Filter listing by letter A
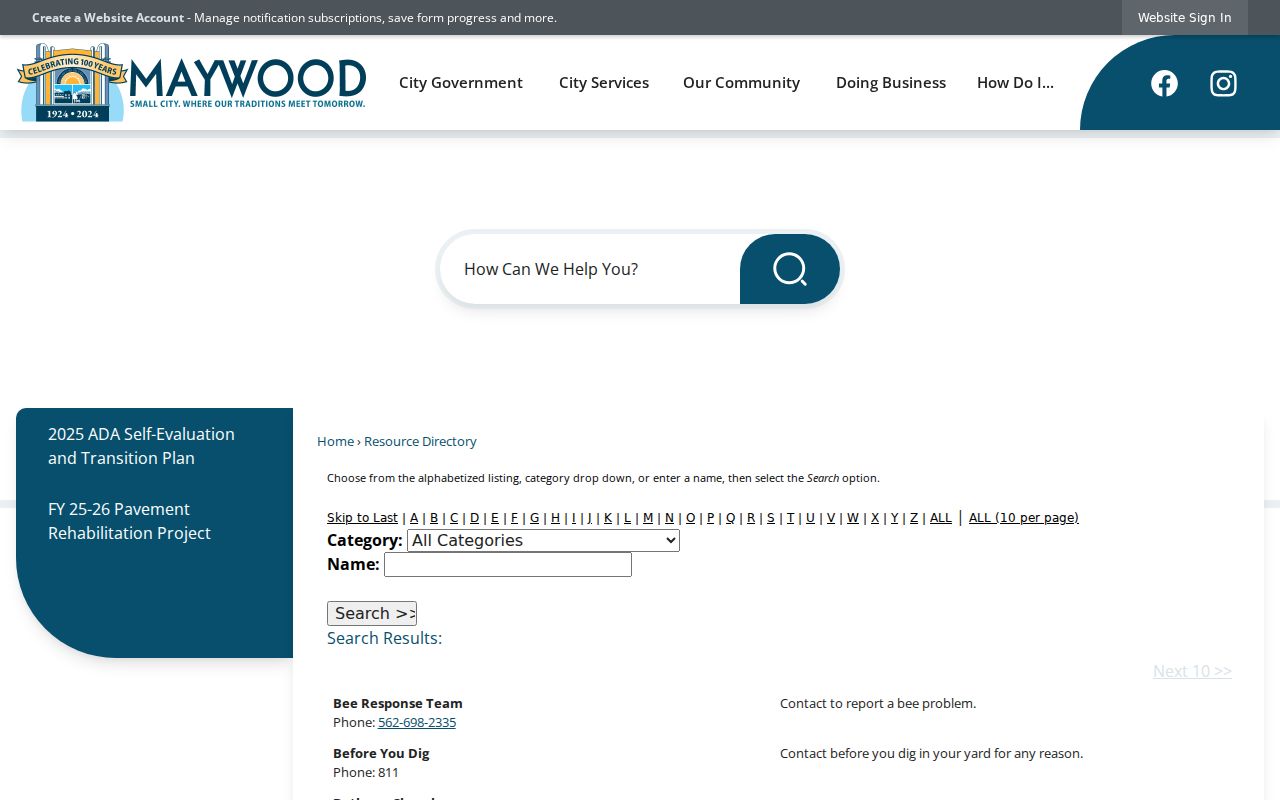 (x=414, y=518)
